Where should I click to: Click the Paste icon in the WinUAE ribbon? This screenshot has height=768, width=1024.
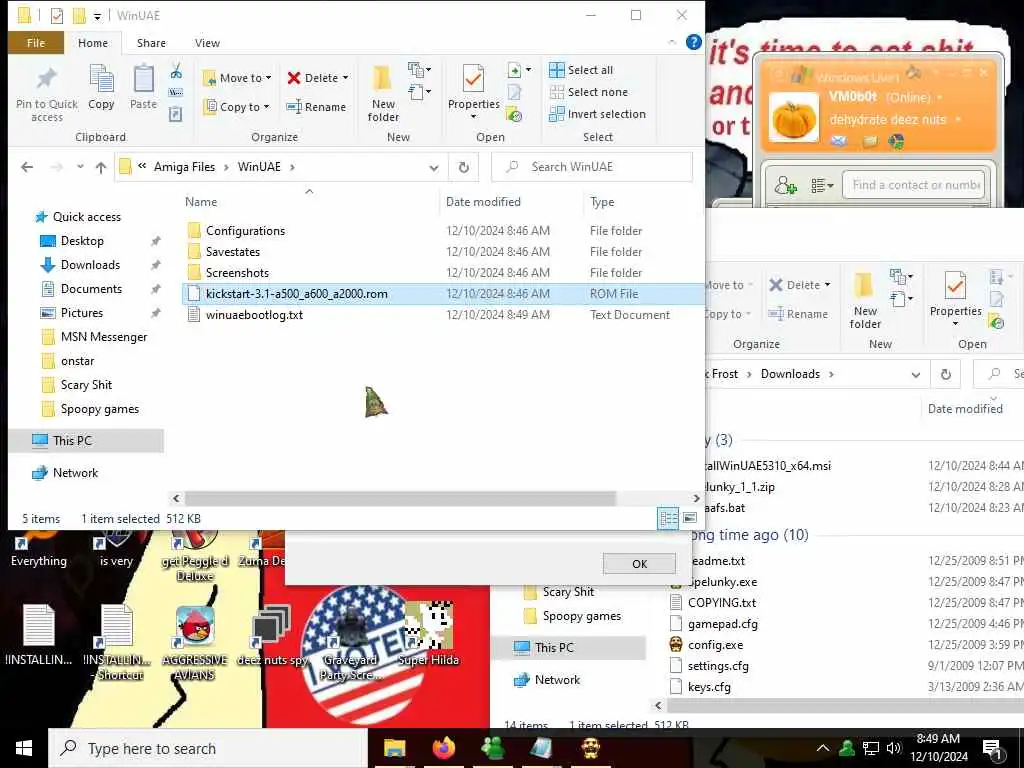(x=143, y=80)
